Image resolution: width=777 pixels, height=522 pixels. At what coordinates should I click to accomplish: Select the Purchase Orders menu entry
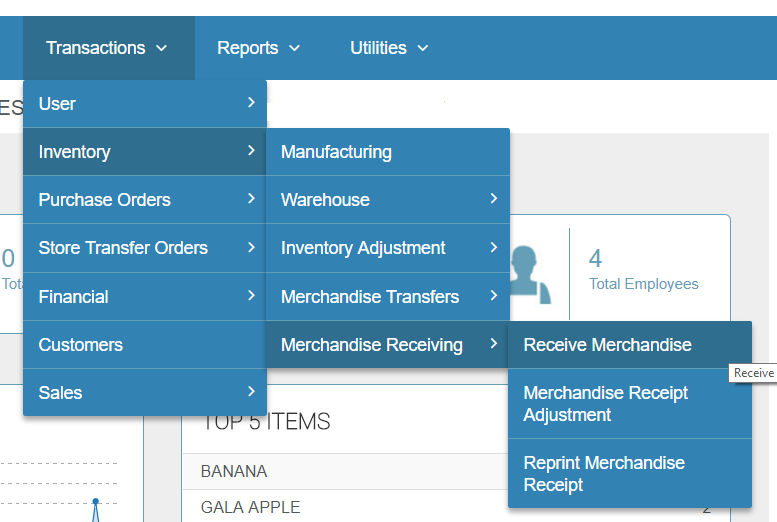(145, 200)
